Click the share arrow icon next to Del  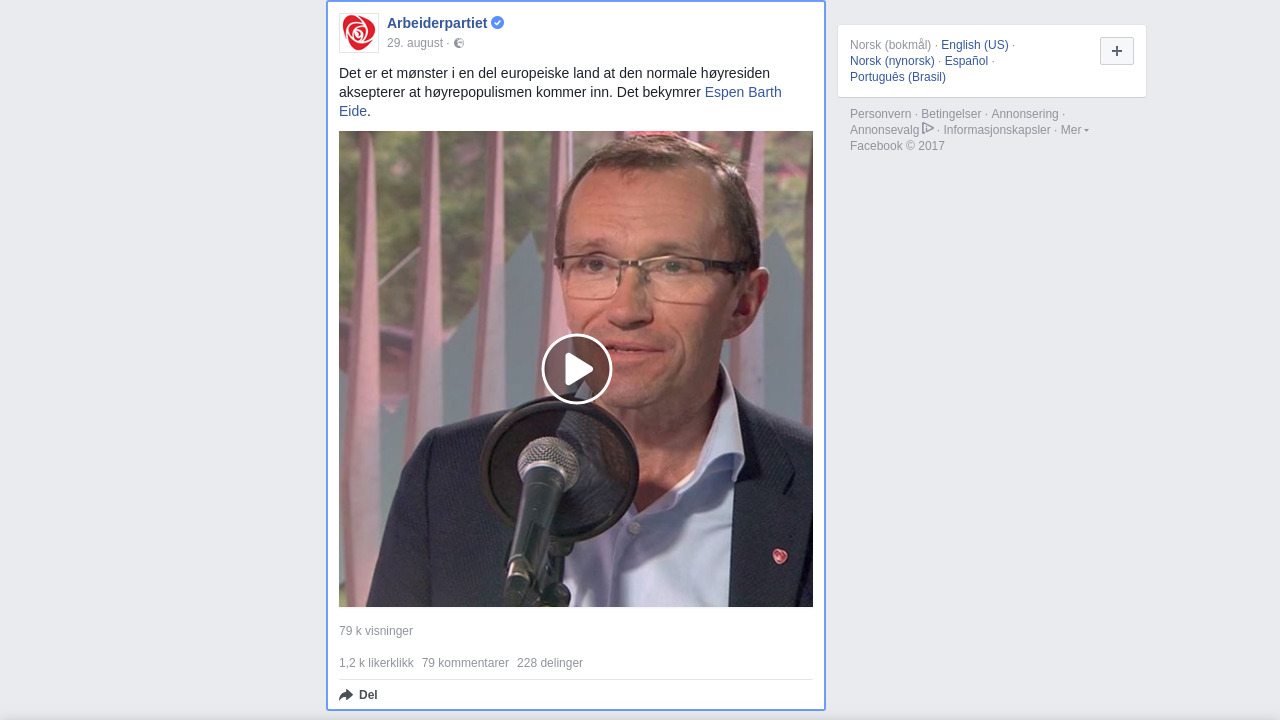pyautogui.click(x=346, y=695)
